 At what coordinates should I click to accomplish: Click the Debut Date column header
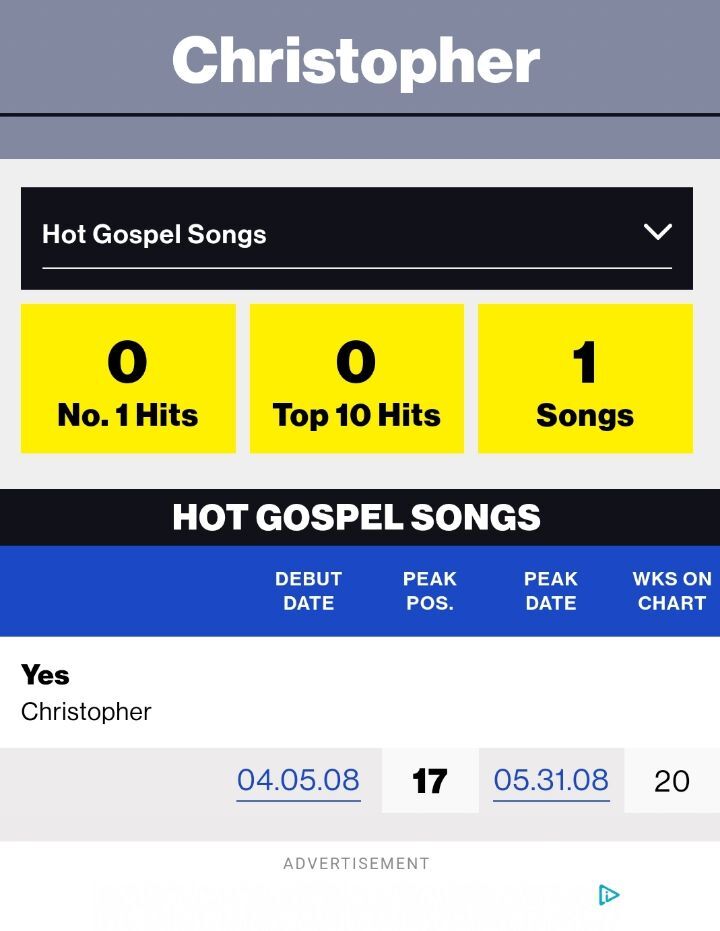point(308,591)
